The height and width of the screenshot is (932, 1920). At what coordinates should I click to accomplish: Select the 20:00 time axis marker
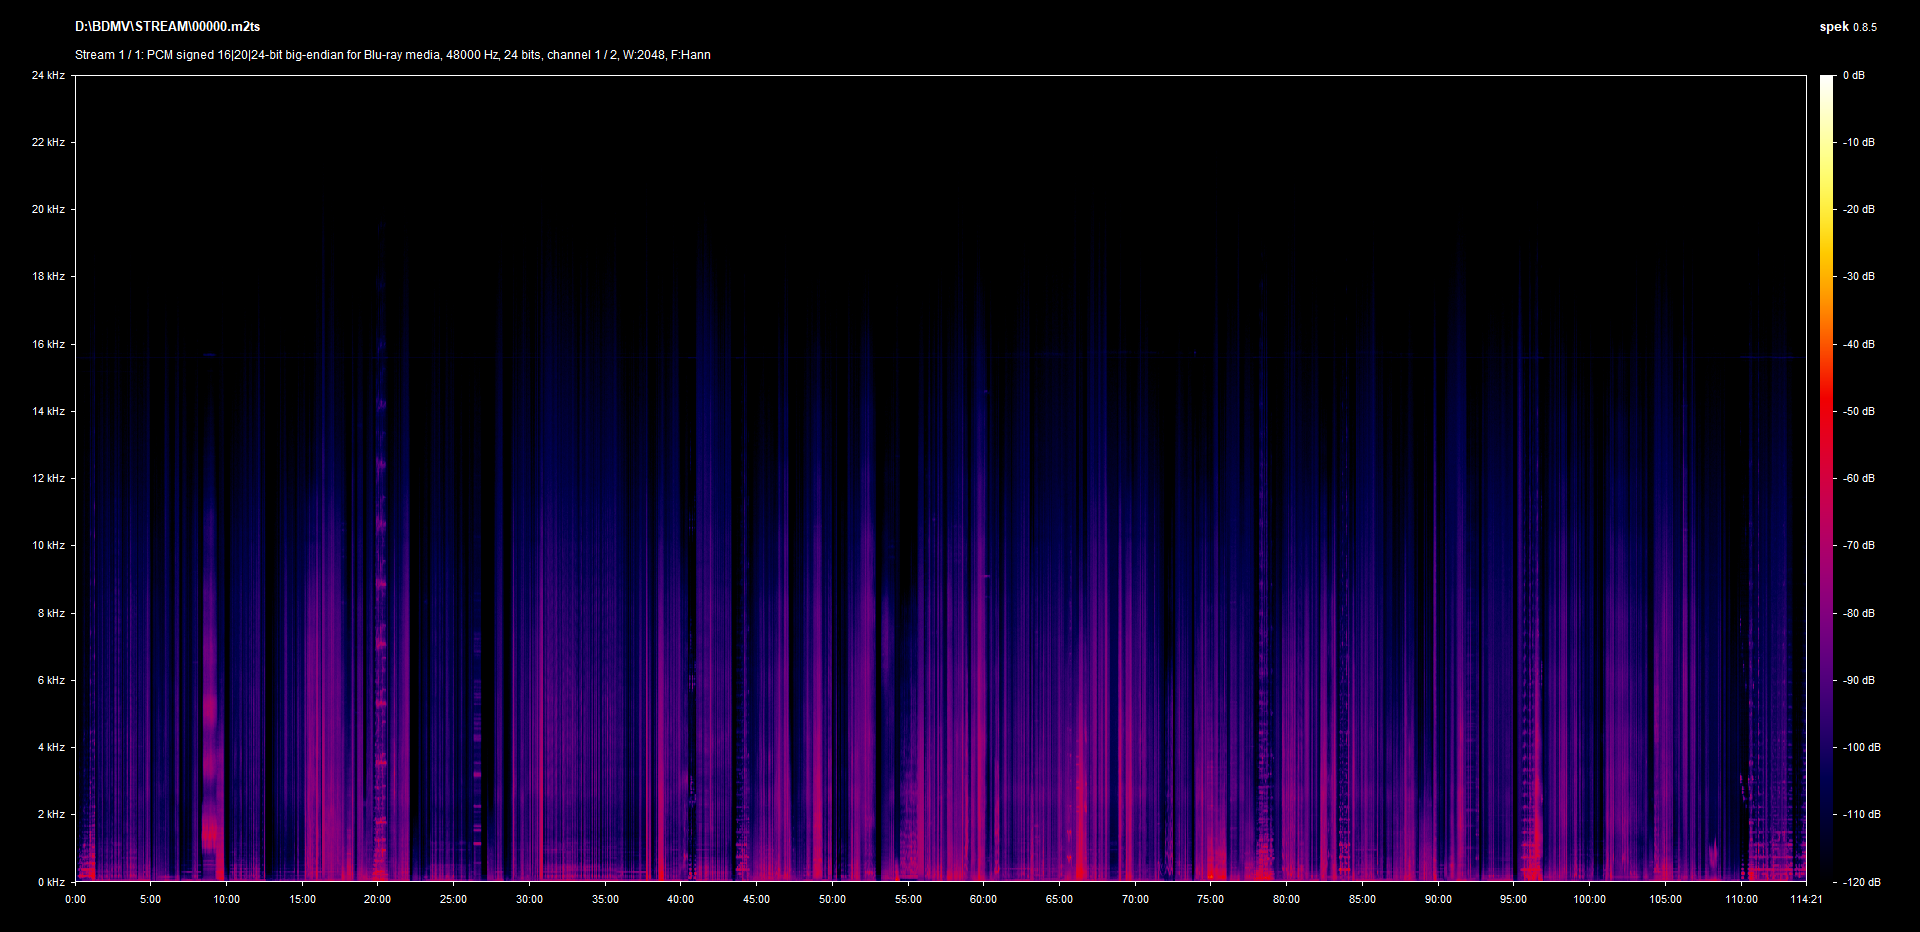[x=377, y=899]
